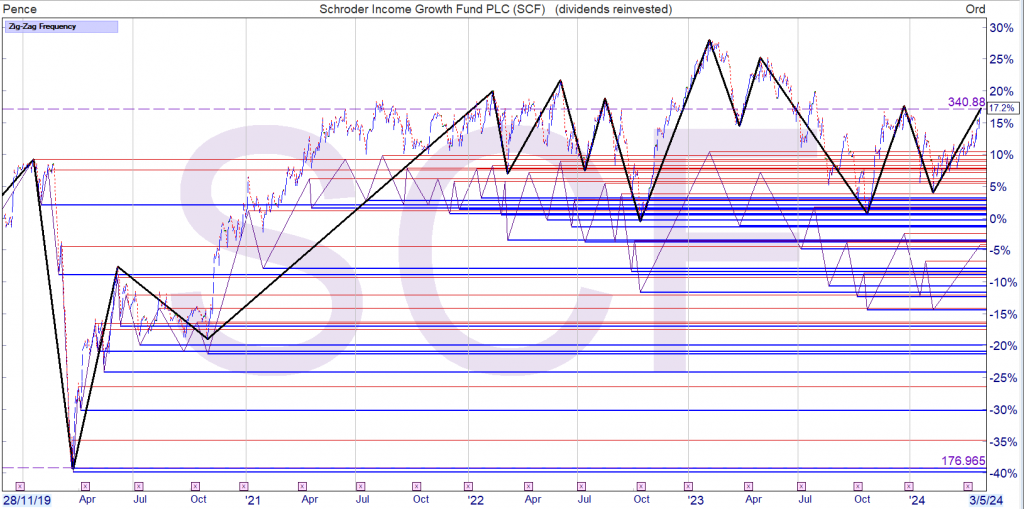
Task: Click the Zig-Zag Frequency indicator label
Action: 61,27
